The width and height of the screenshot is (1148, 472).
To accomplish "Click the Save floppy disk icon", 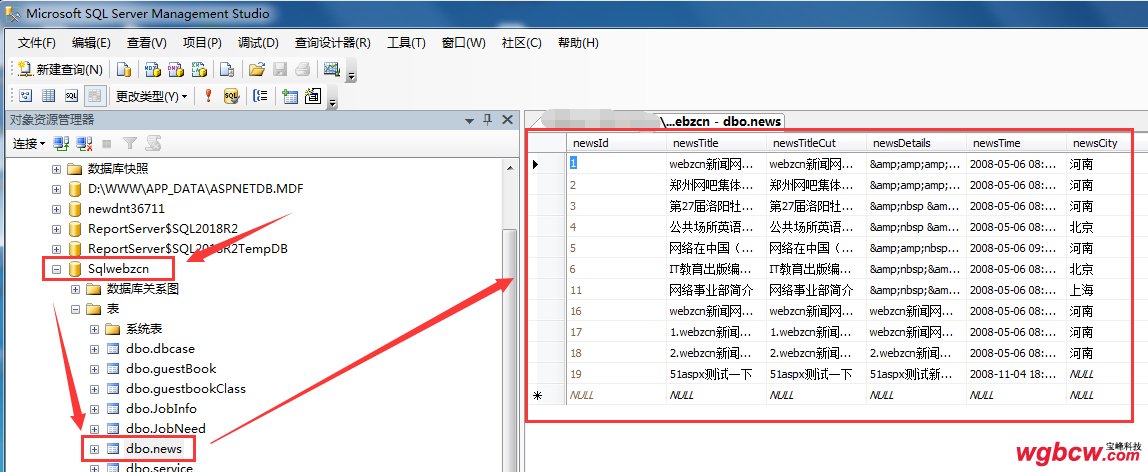I will 280,70.
